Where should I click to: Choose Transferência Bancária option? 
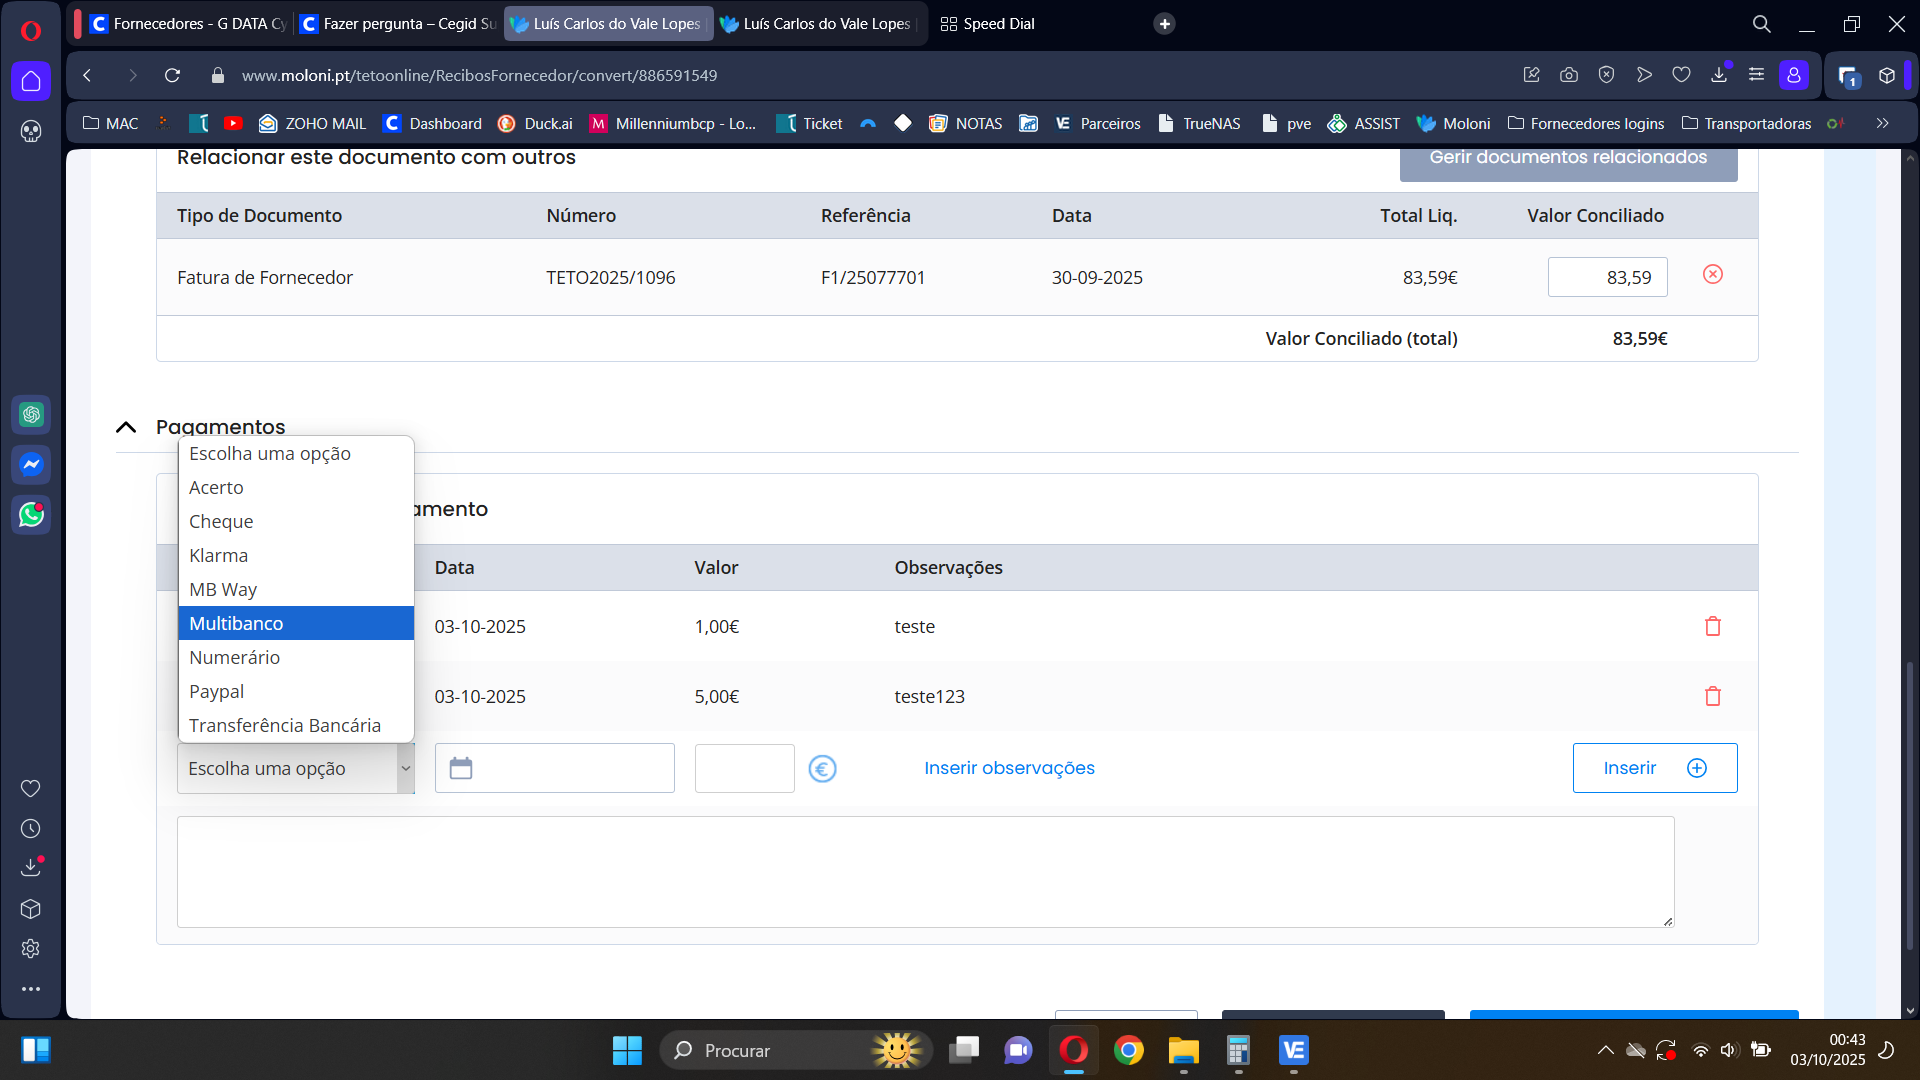(x=285, y=725)
